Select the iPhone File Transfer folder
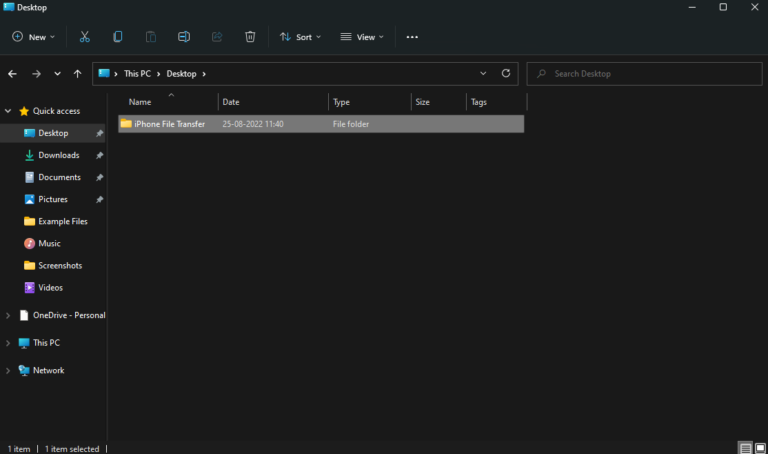 tap(169, 124)
